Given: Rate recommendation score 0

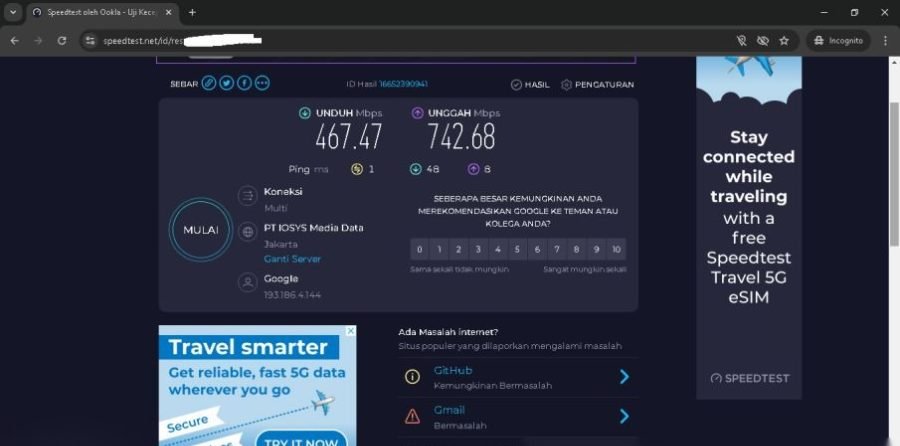Looking at the screenshot, I should coord(420,249).
